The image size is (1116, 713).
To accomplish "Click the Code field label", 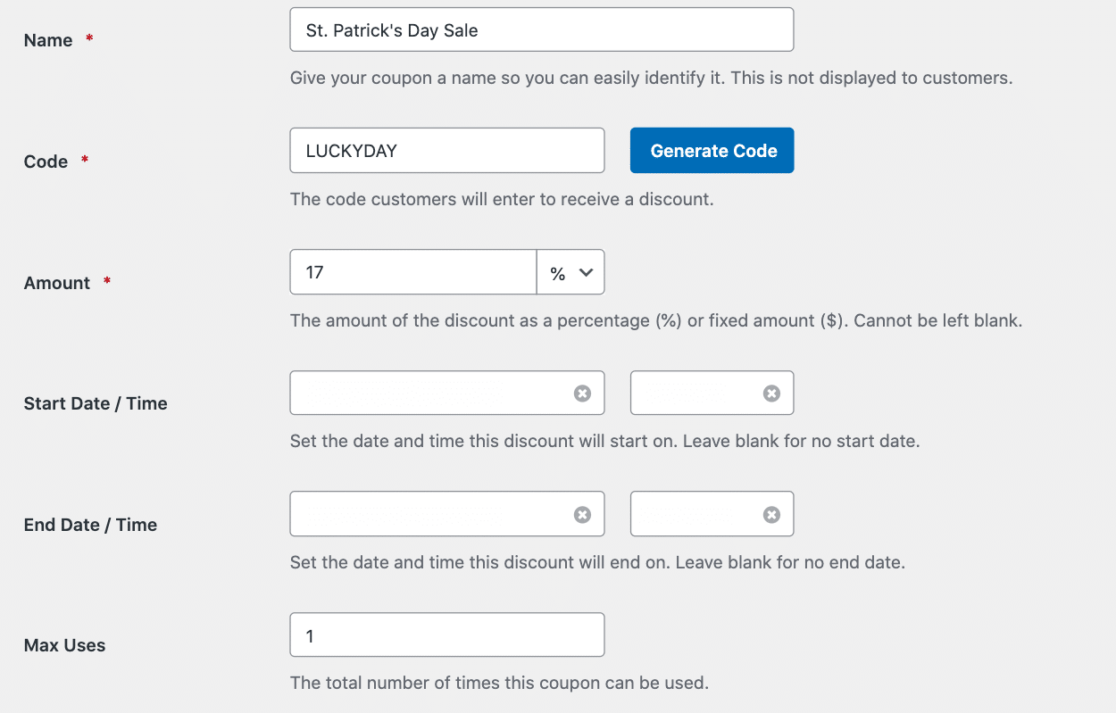I will click(x=46, y=162).
